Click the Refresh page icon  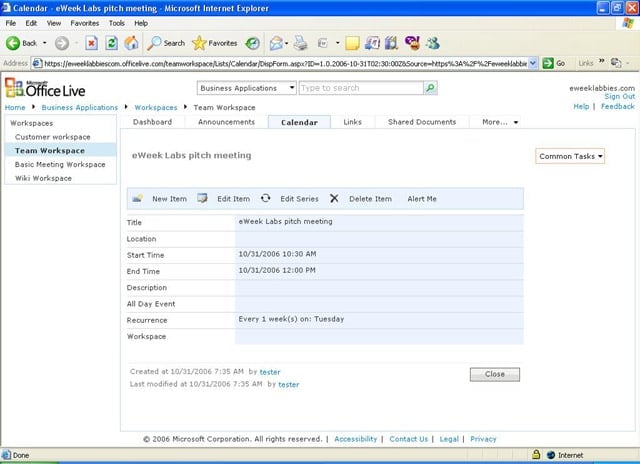[x=111, y=43]
